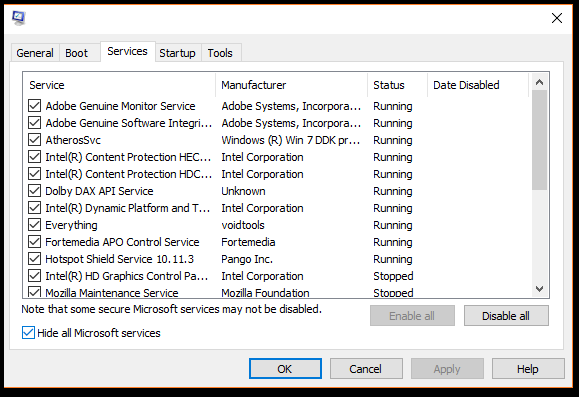The image size is (579, 397).
Task: Click the services list vertical scrollbar thumb
Action: coord(539,140)
